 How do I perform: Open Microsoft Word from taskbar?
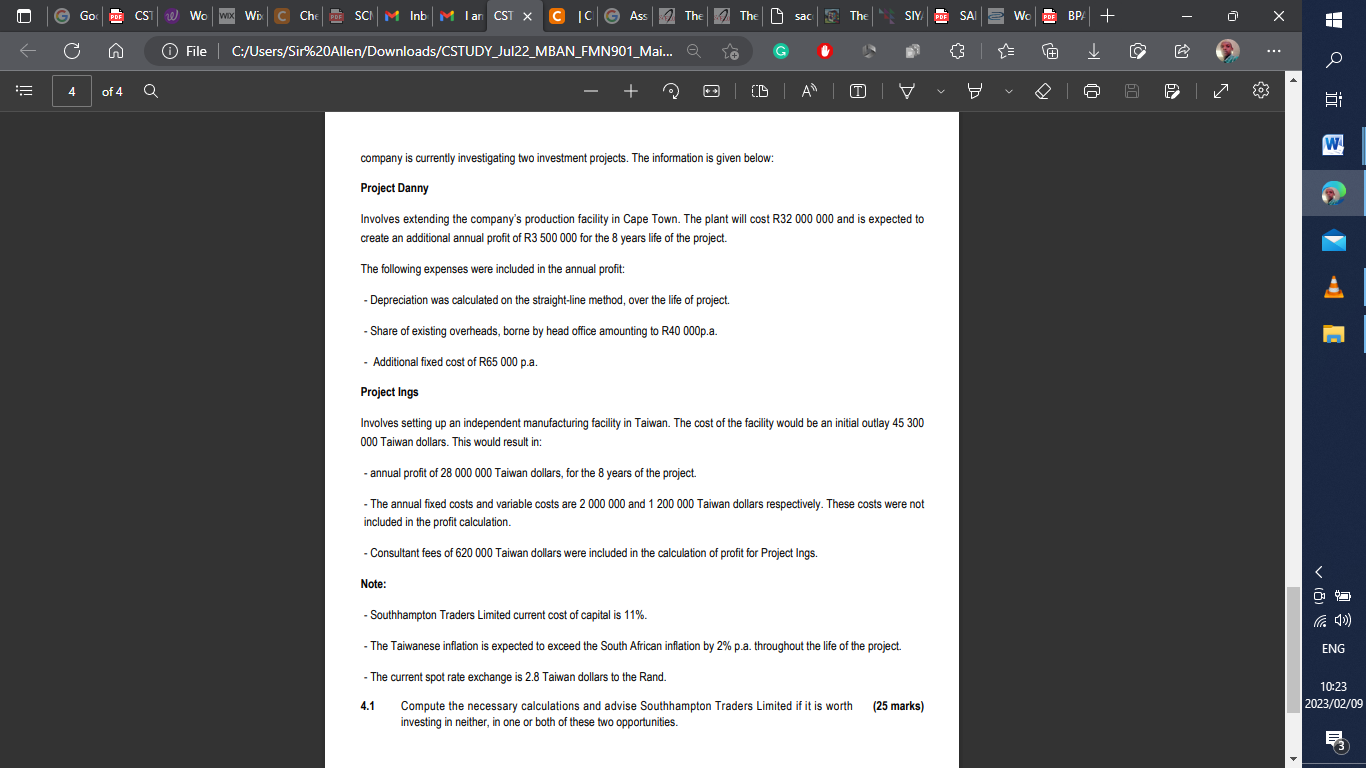1333,146
